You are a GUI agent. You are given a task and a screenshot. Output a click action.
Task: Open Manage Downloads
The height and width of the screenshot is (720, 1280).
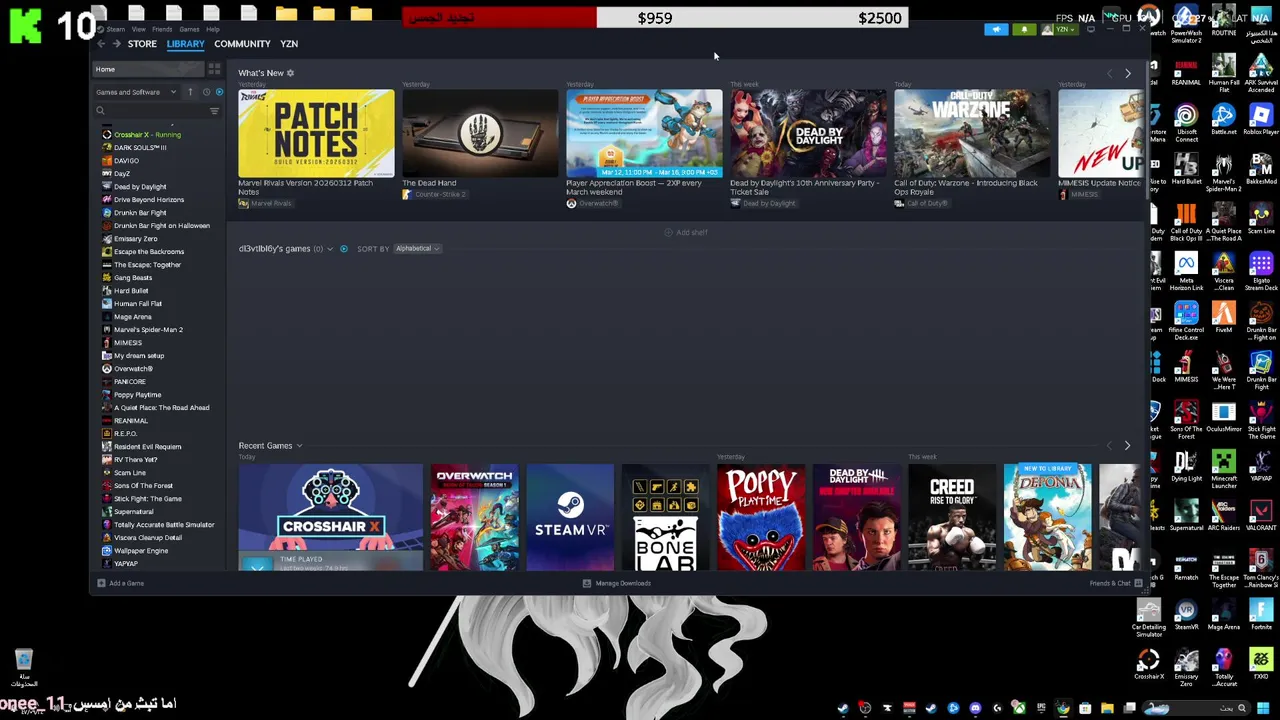(617, 583)
